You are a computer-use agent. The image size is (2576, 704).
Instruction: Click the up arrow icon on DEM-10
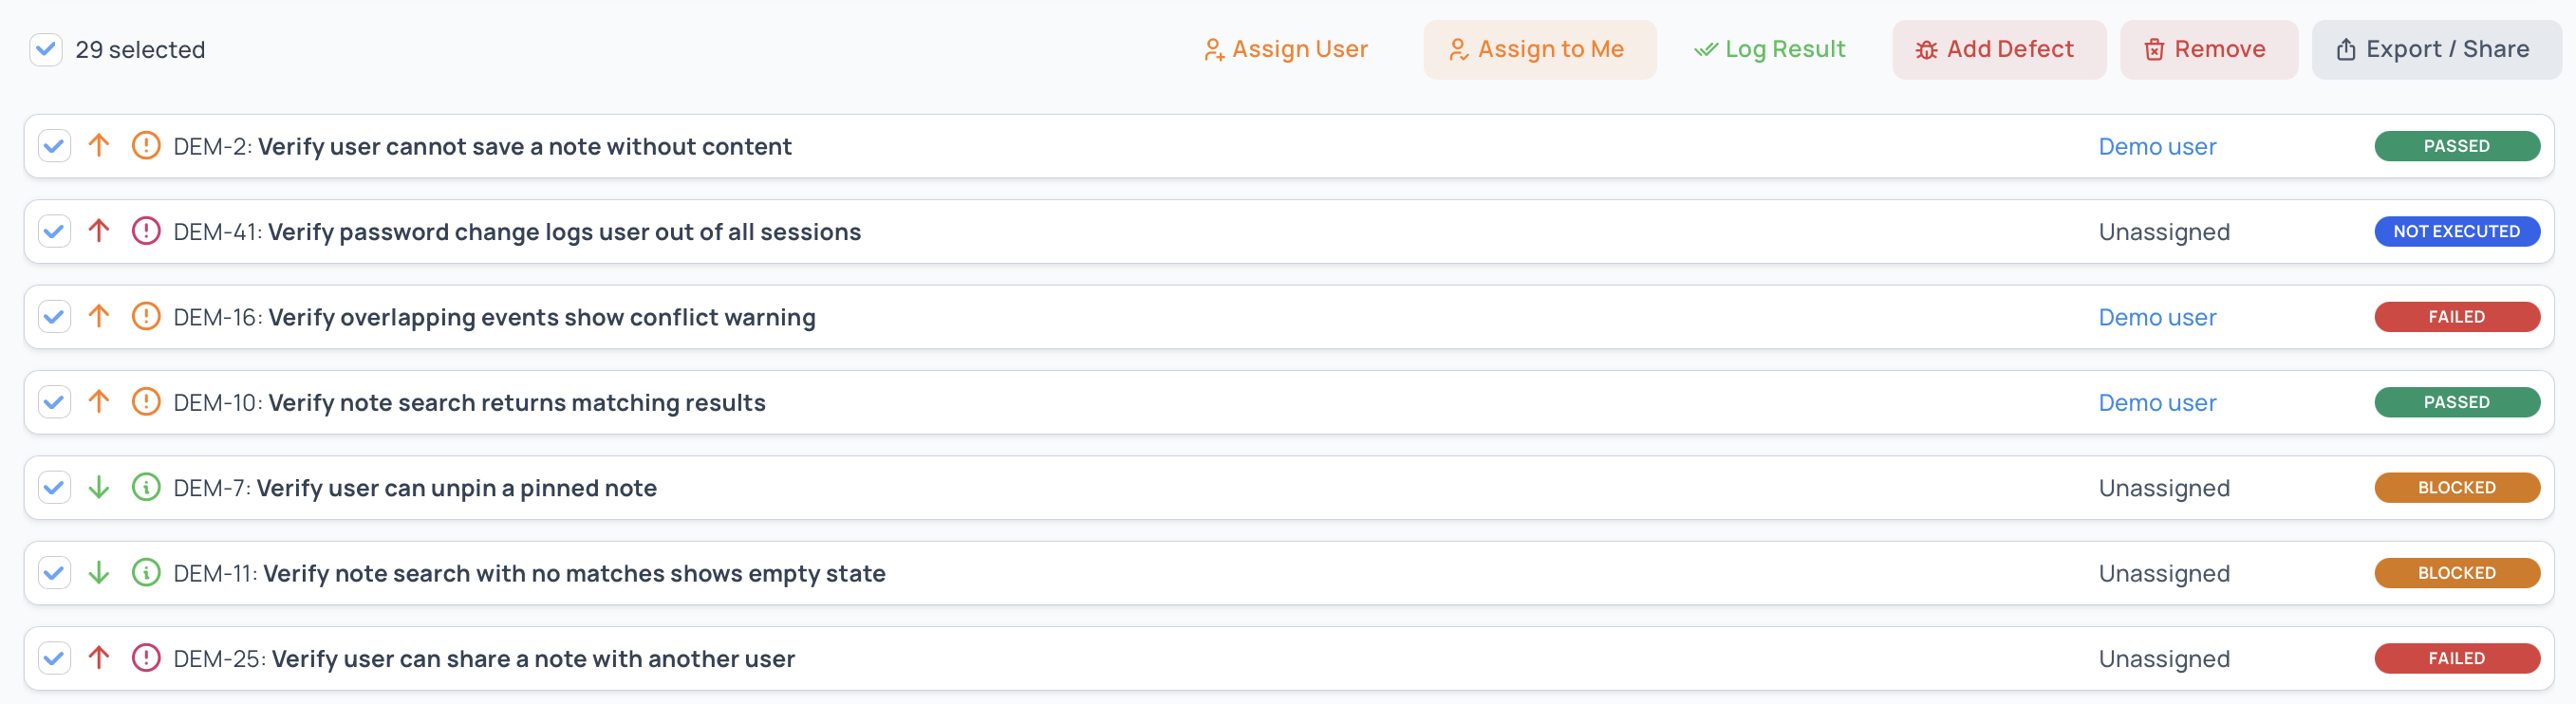coord(98,402)
